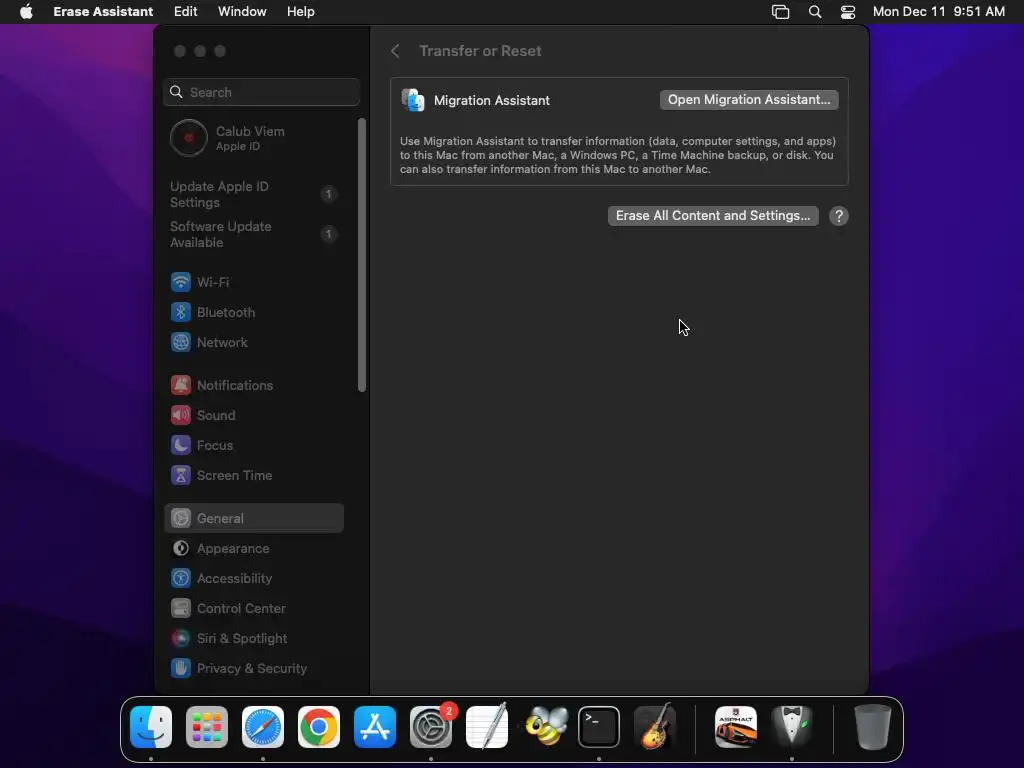Click Calub Viem Apple ID avatar

tap(189, 138)
